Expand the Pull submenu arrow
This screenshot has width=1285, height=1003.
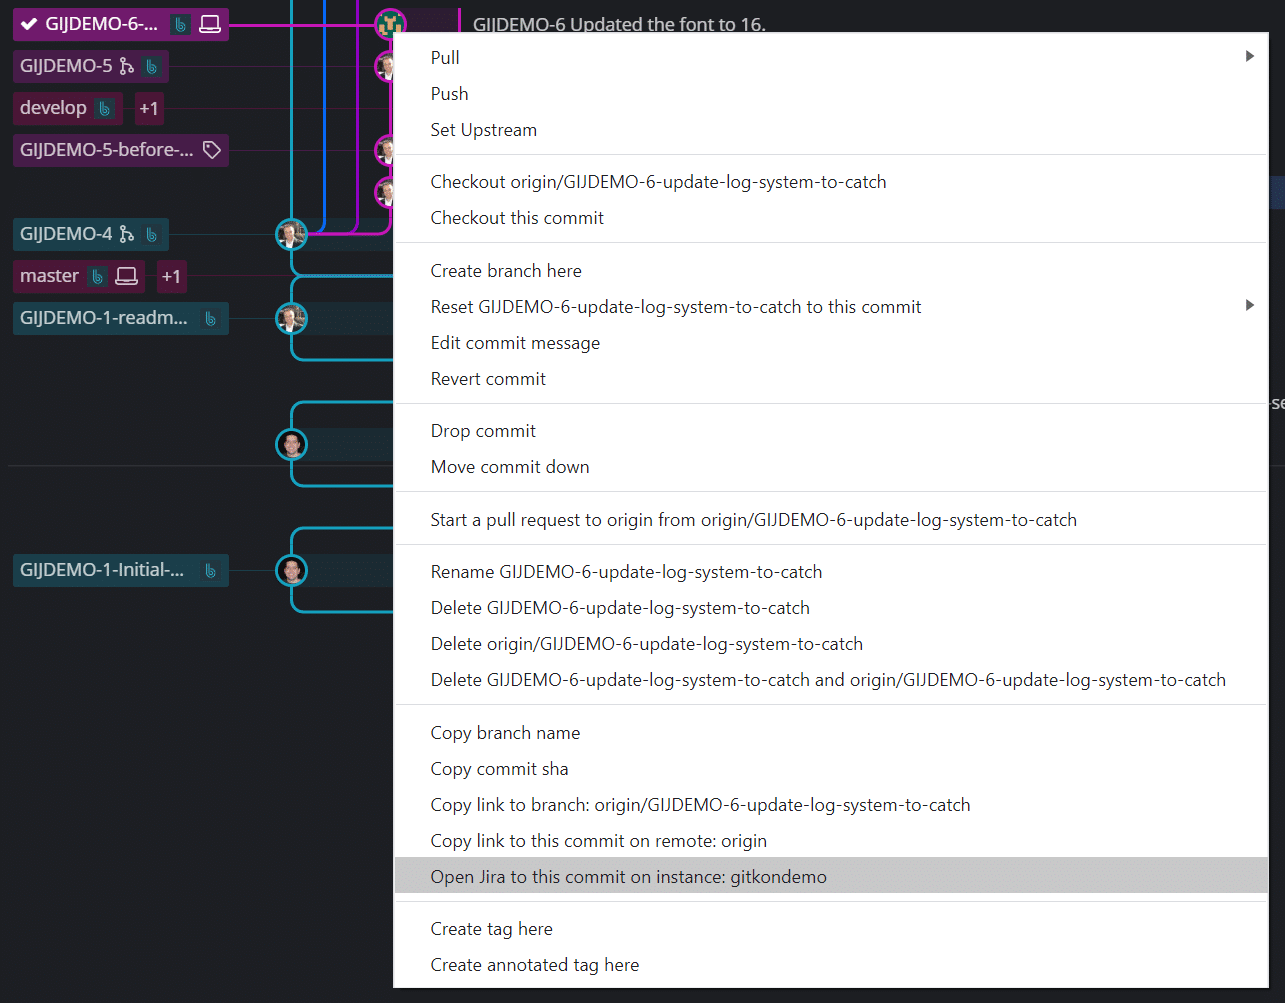1248,57
